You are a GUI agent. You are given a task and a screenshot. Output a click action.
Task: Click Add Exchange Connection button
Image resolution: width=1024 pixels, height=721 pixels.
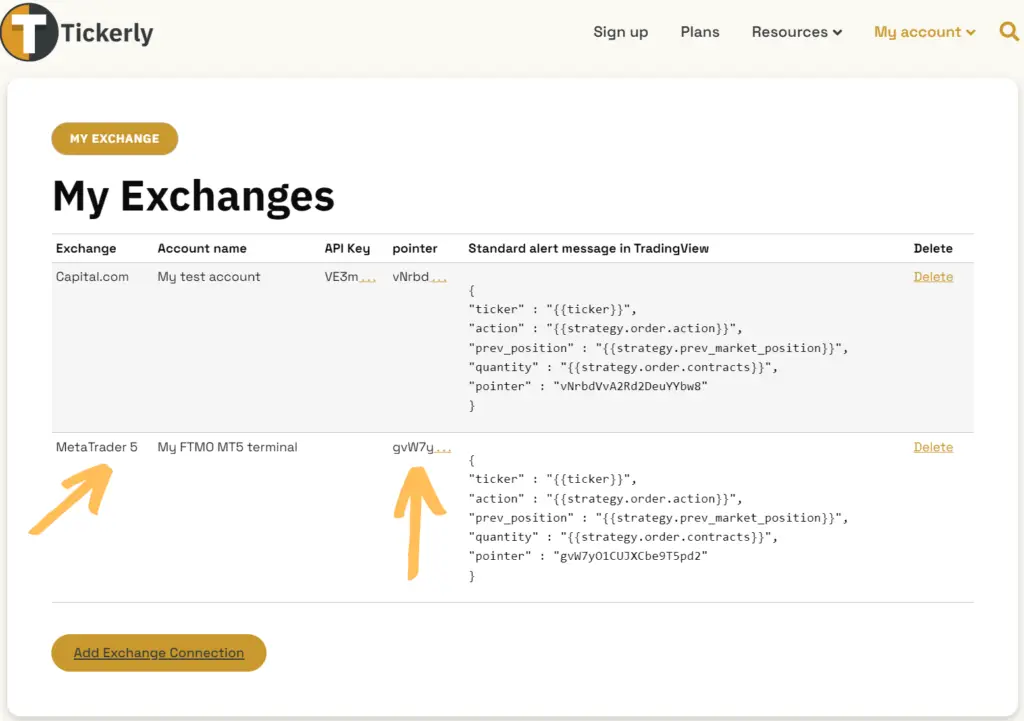[159, 652]
